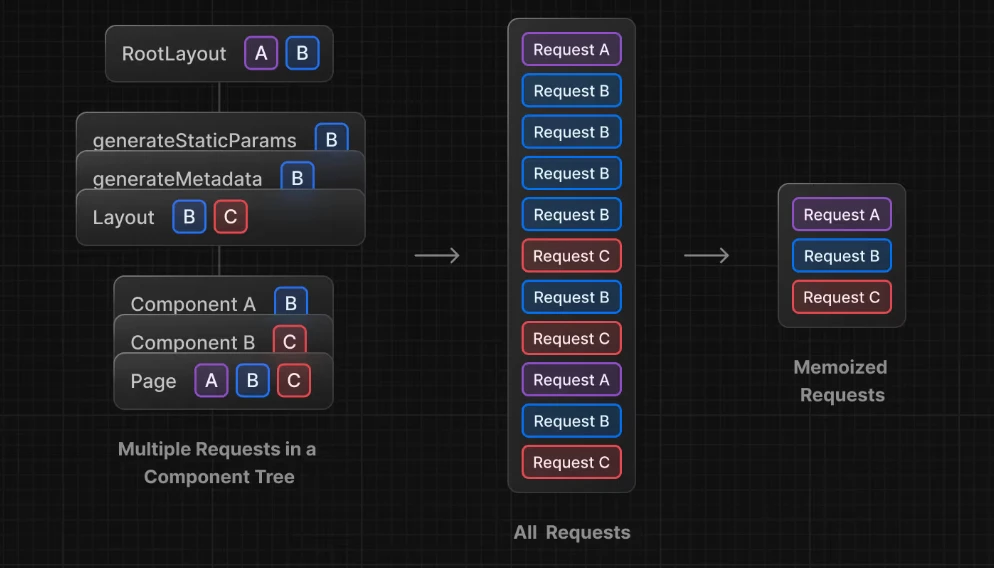Click the red C badge in Page row
Image resolution: width=994 pixels, height=568 pixels.
(294, 380)
